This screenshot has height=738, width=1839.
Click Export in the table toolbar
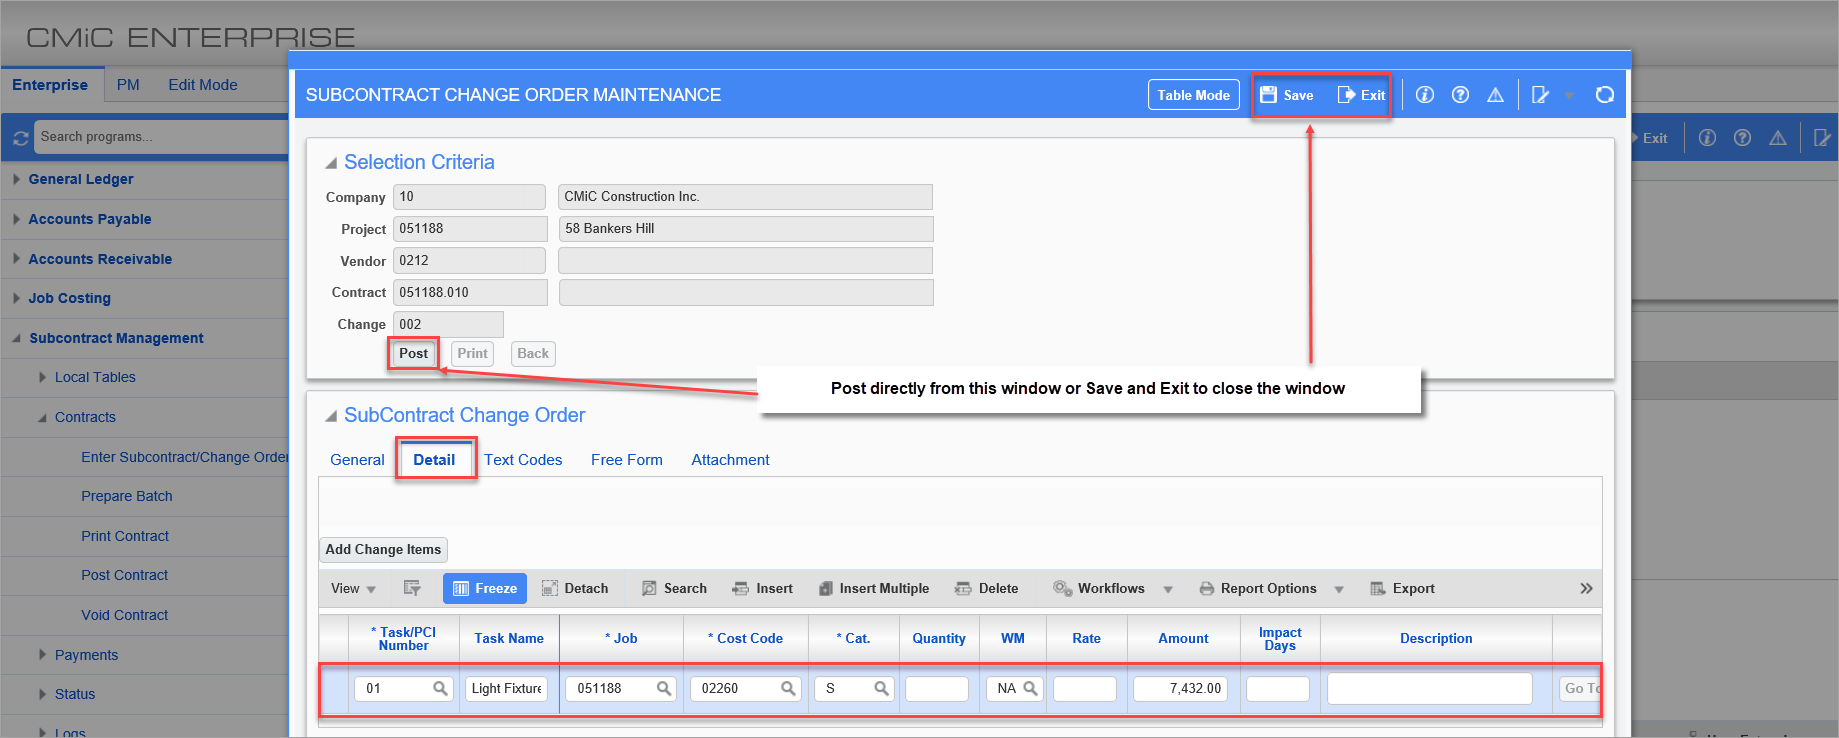coord(1402,588)
